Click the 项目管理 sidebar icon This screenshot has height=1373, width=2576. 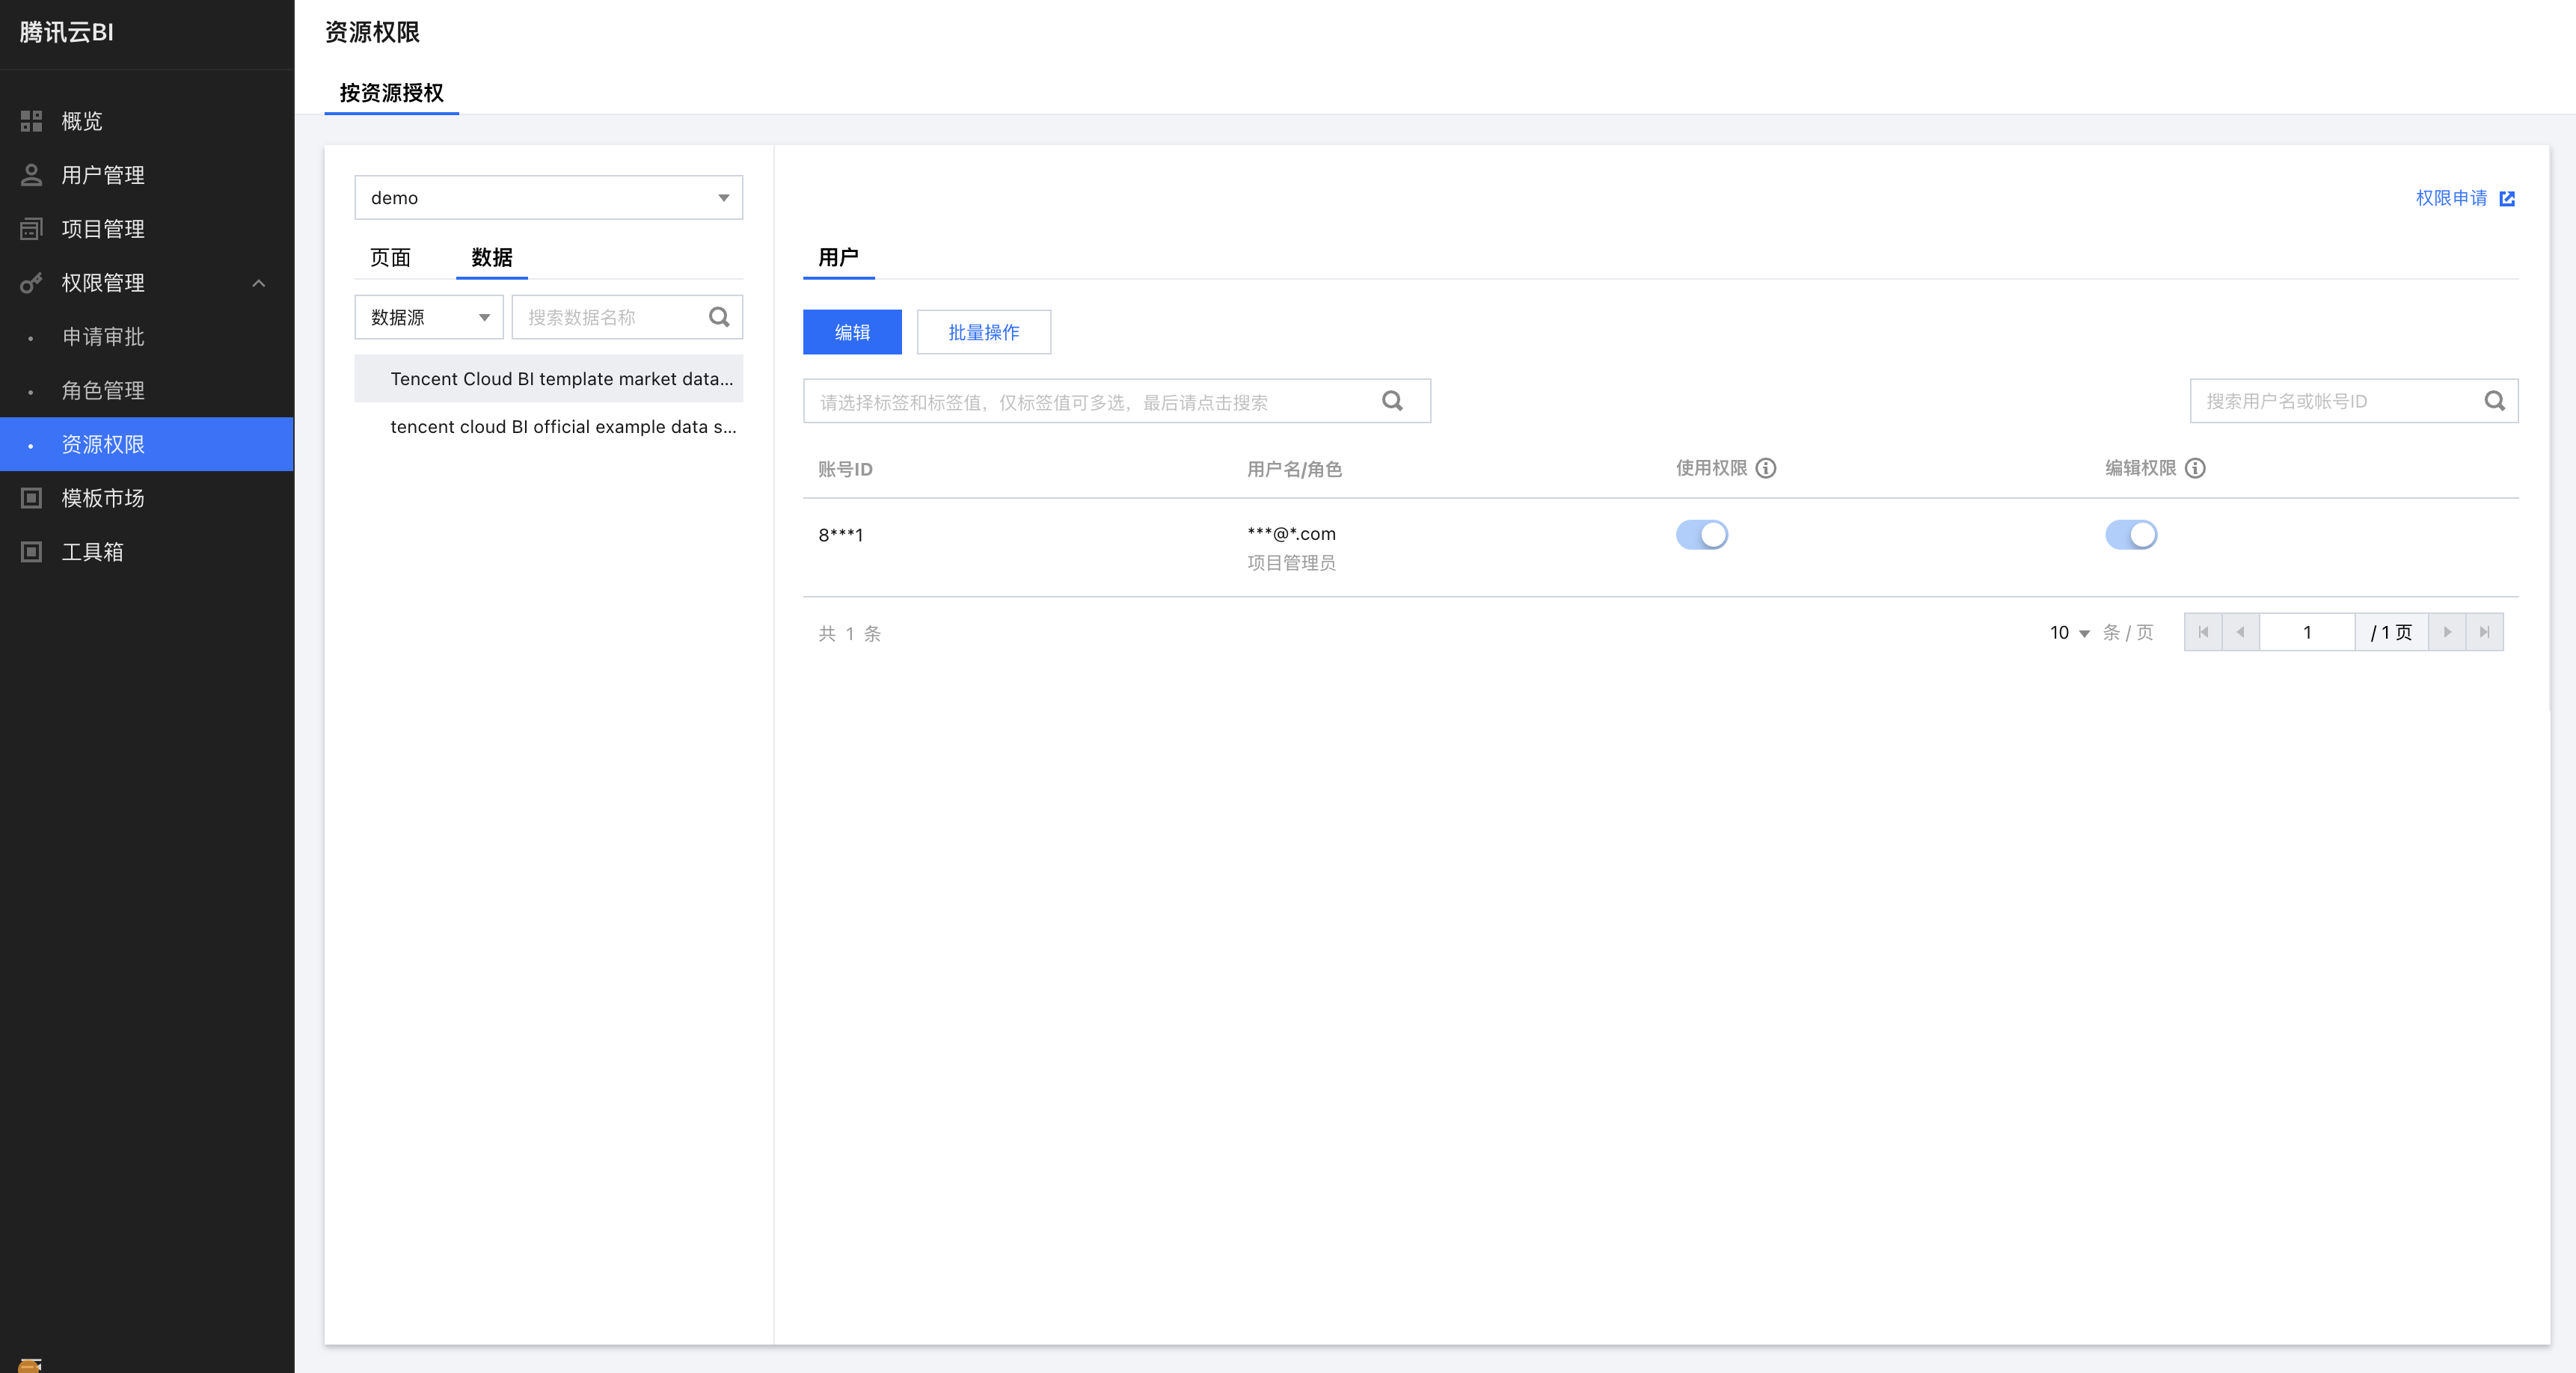pyautogui.click(x=31, y=229)
